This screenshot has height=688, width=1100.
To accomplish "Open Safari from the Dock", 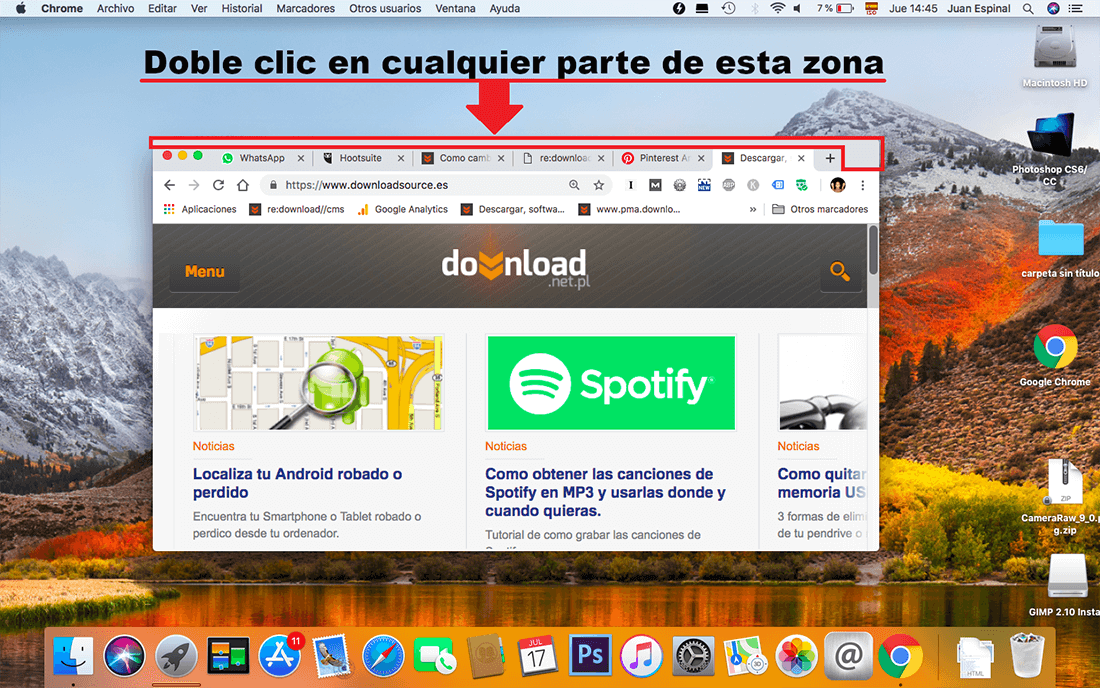I will pyautogui.click(x=383, y=656).
